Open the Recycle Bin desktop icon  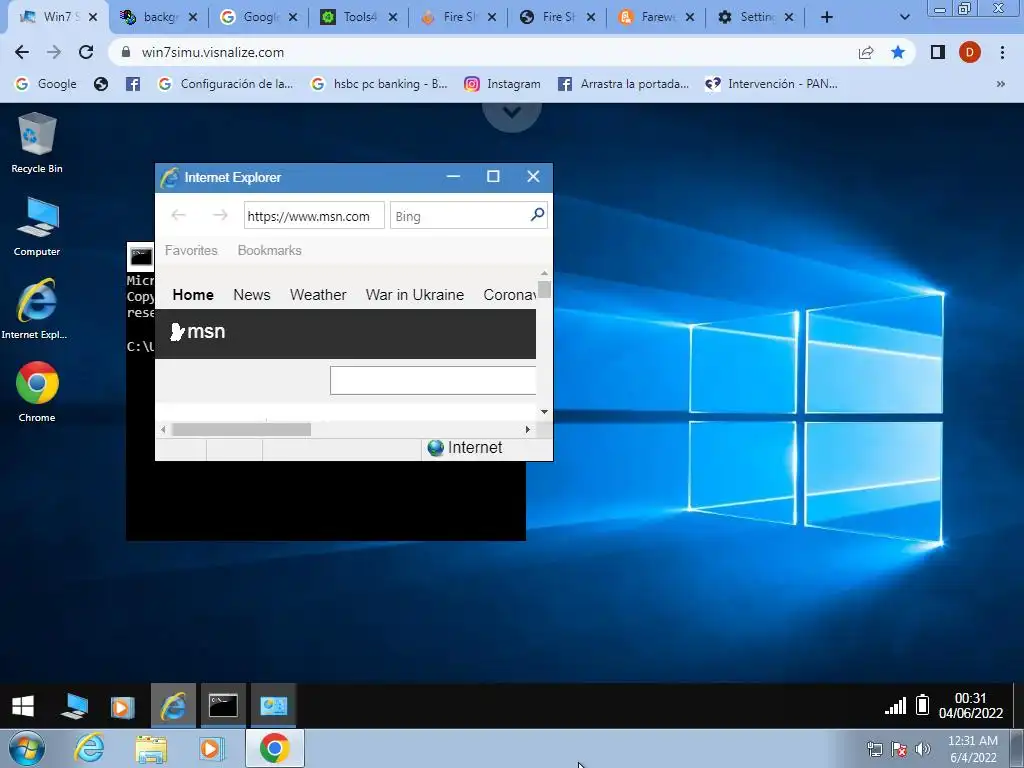click(37, 143)
